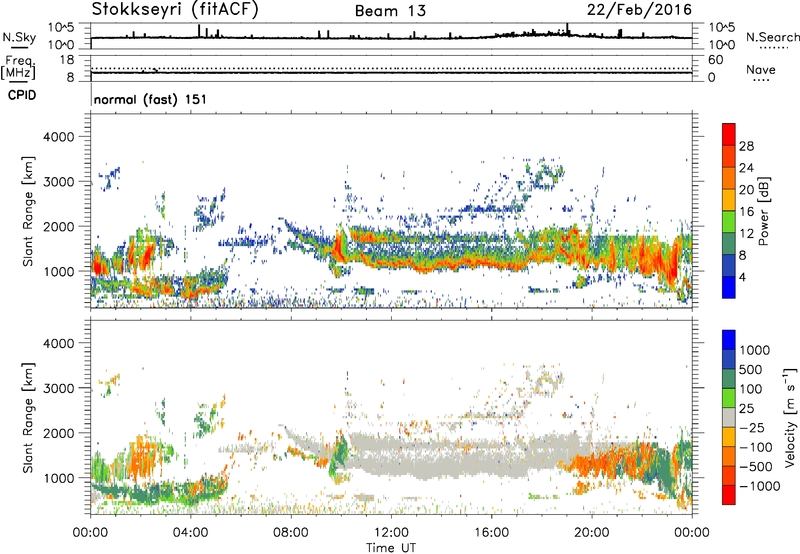Click the 'N.Search' label
Viewport: 800px width, 554px height.
tap(772, 37)
